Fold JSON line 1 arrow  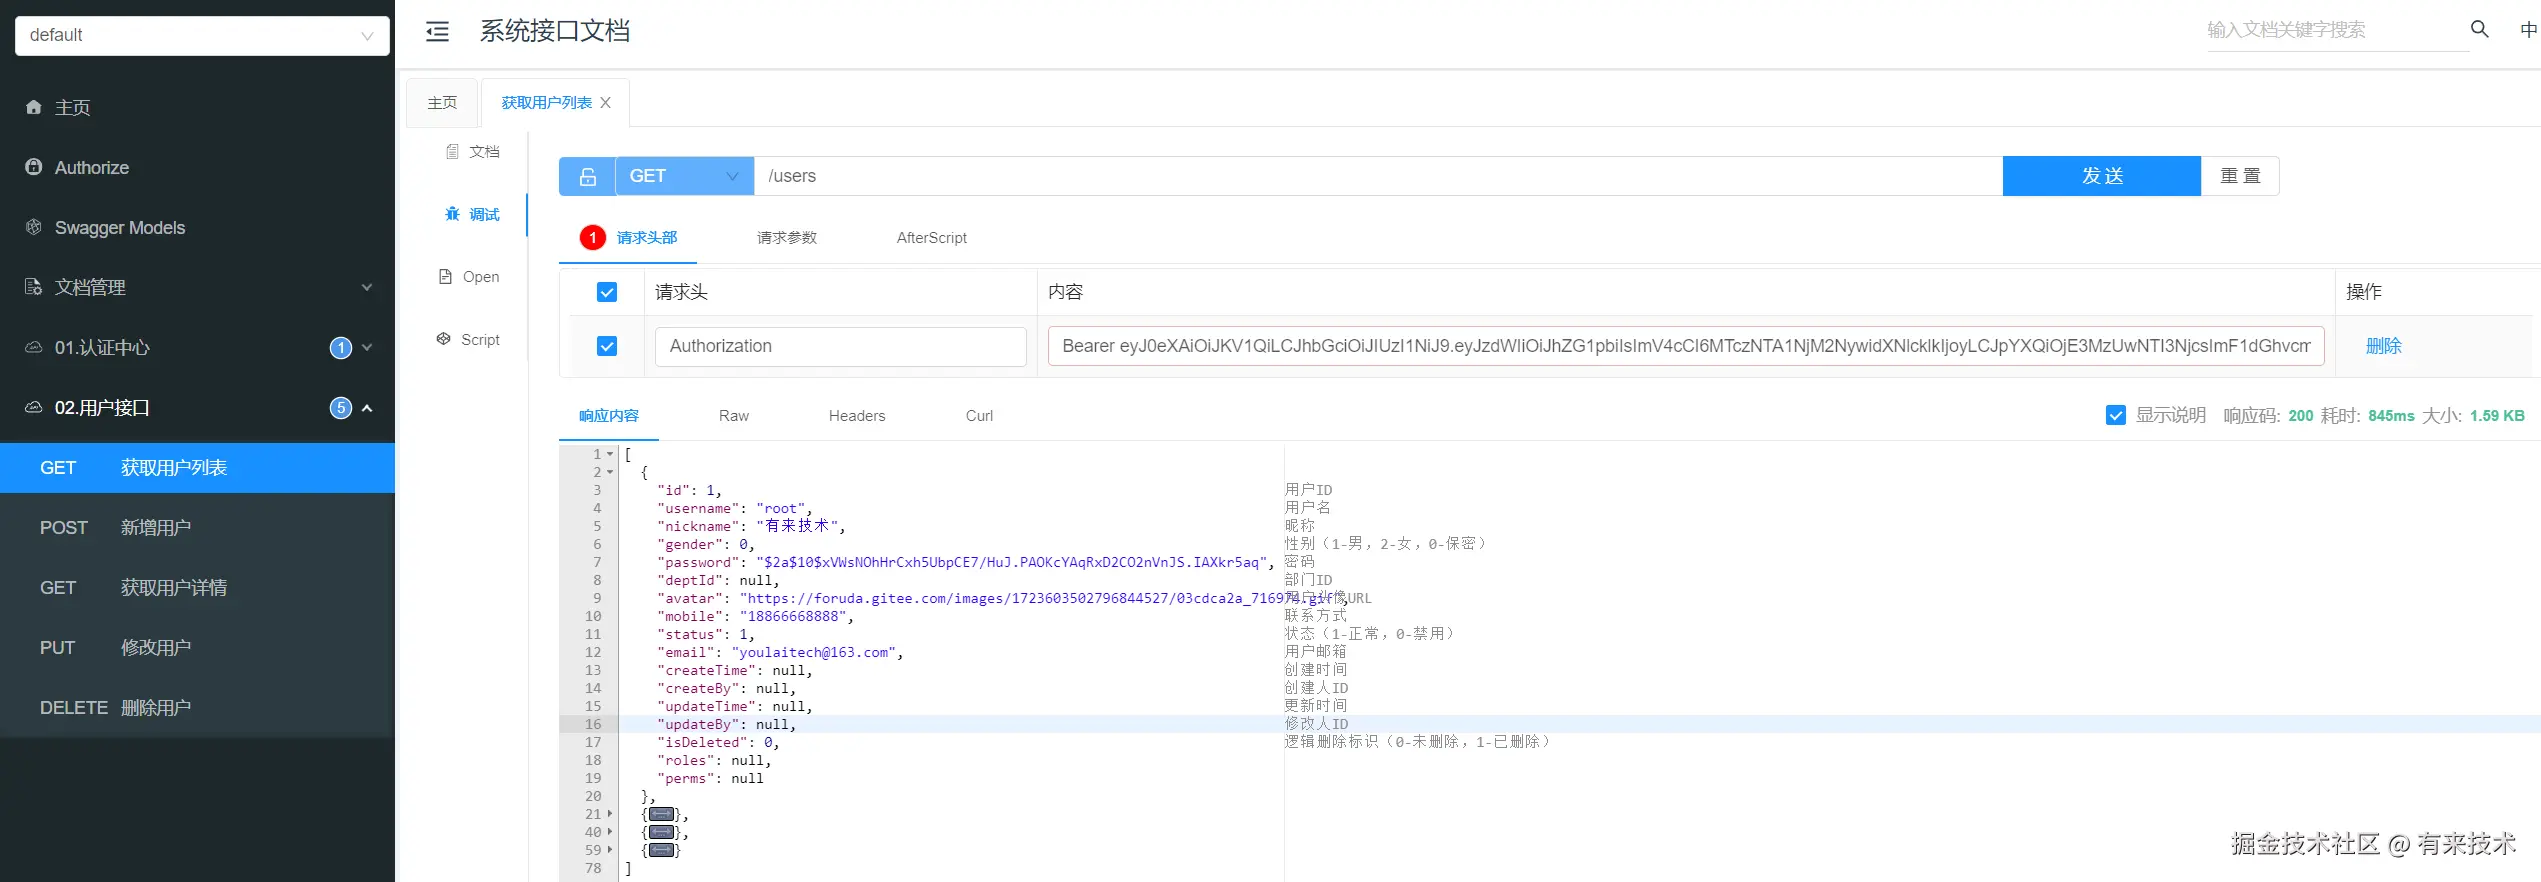pyautogui.click(x=610, y=454)
